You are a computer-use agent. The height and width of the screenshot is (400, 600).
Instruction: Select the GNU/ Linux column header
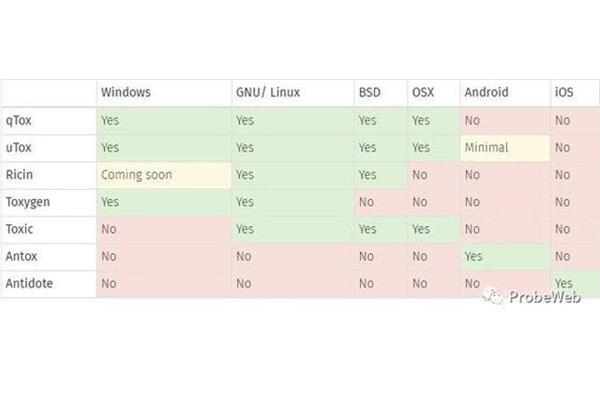tap(268, 92)
